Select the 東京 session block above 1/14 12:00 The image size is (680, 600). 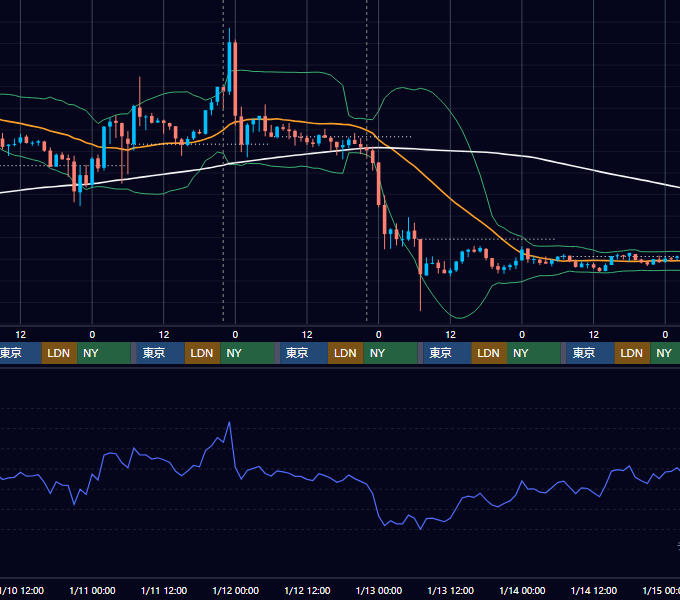tap(591, 353)
